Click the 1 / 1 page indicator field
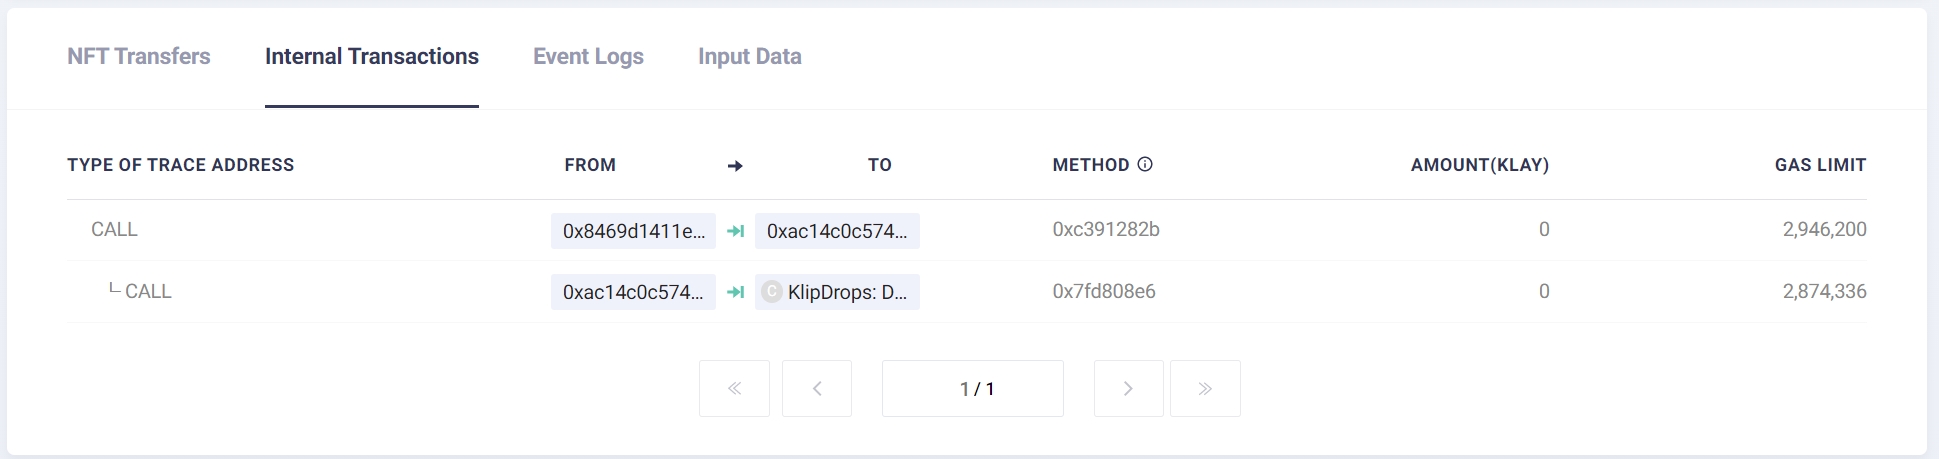Viewport: 1939px width, 459px height. pos(972,388)
